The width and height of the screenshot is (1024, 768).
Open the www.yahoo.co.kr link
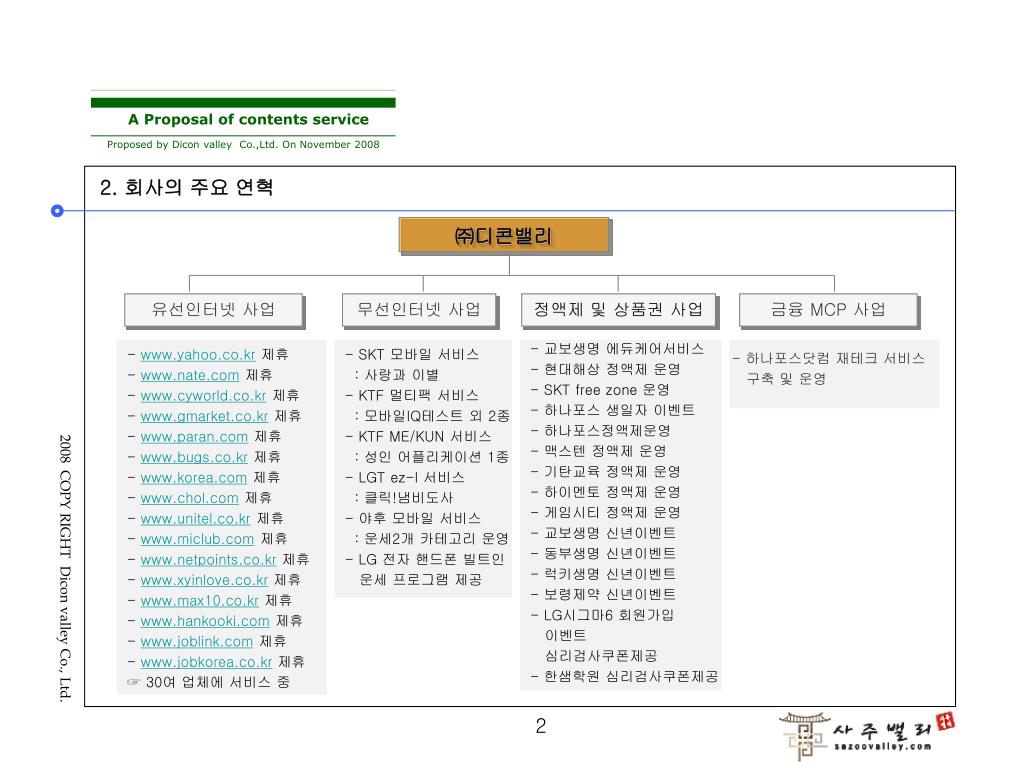click(198, 355)
